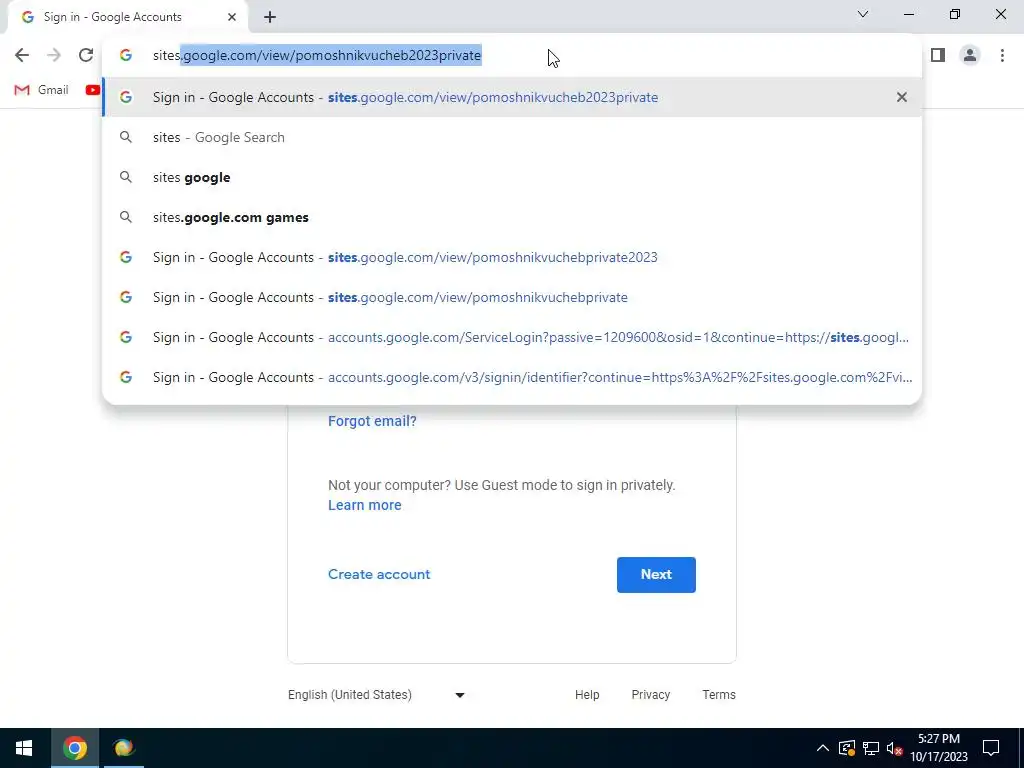Image resolution: width=1024 pixels, height=768 pixels.
Task: Click inside the address bar URL text
Action: tap(317, 56)
